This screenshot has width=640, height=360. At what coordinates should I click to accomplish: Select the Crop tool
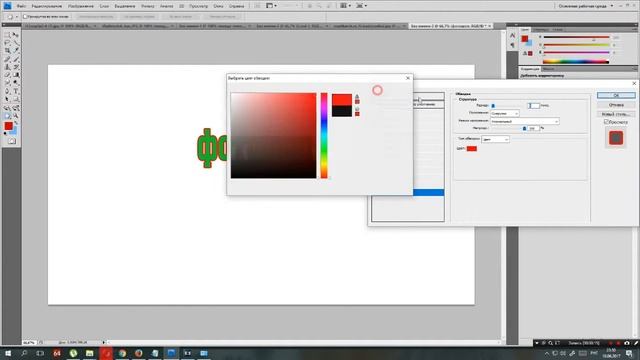click(7, 51)
